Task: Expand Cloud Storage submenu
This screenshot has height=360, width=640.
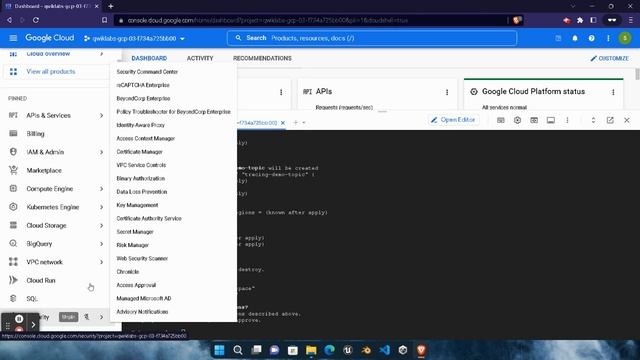Action: point(101,225)
